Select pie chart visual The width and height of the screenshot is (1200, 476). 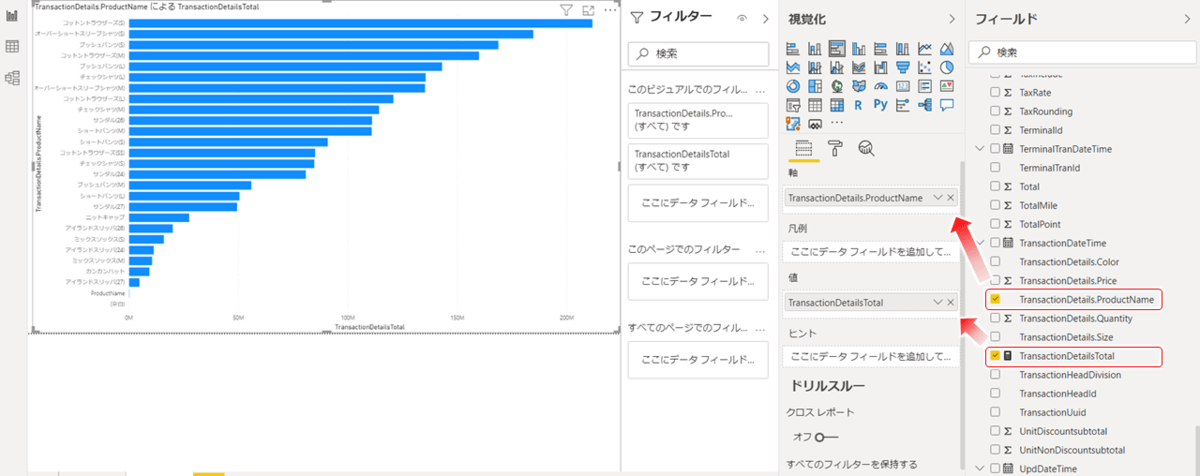947,67
